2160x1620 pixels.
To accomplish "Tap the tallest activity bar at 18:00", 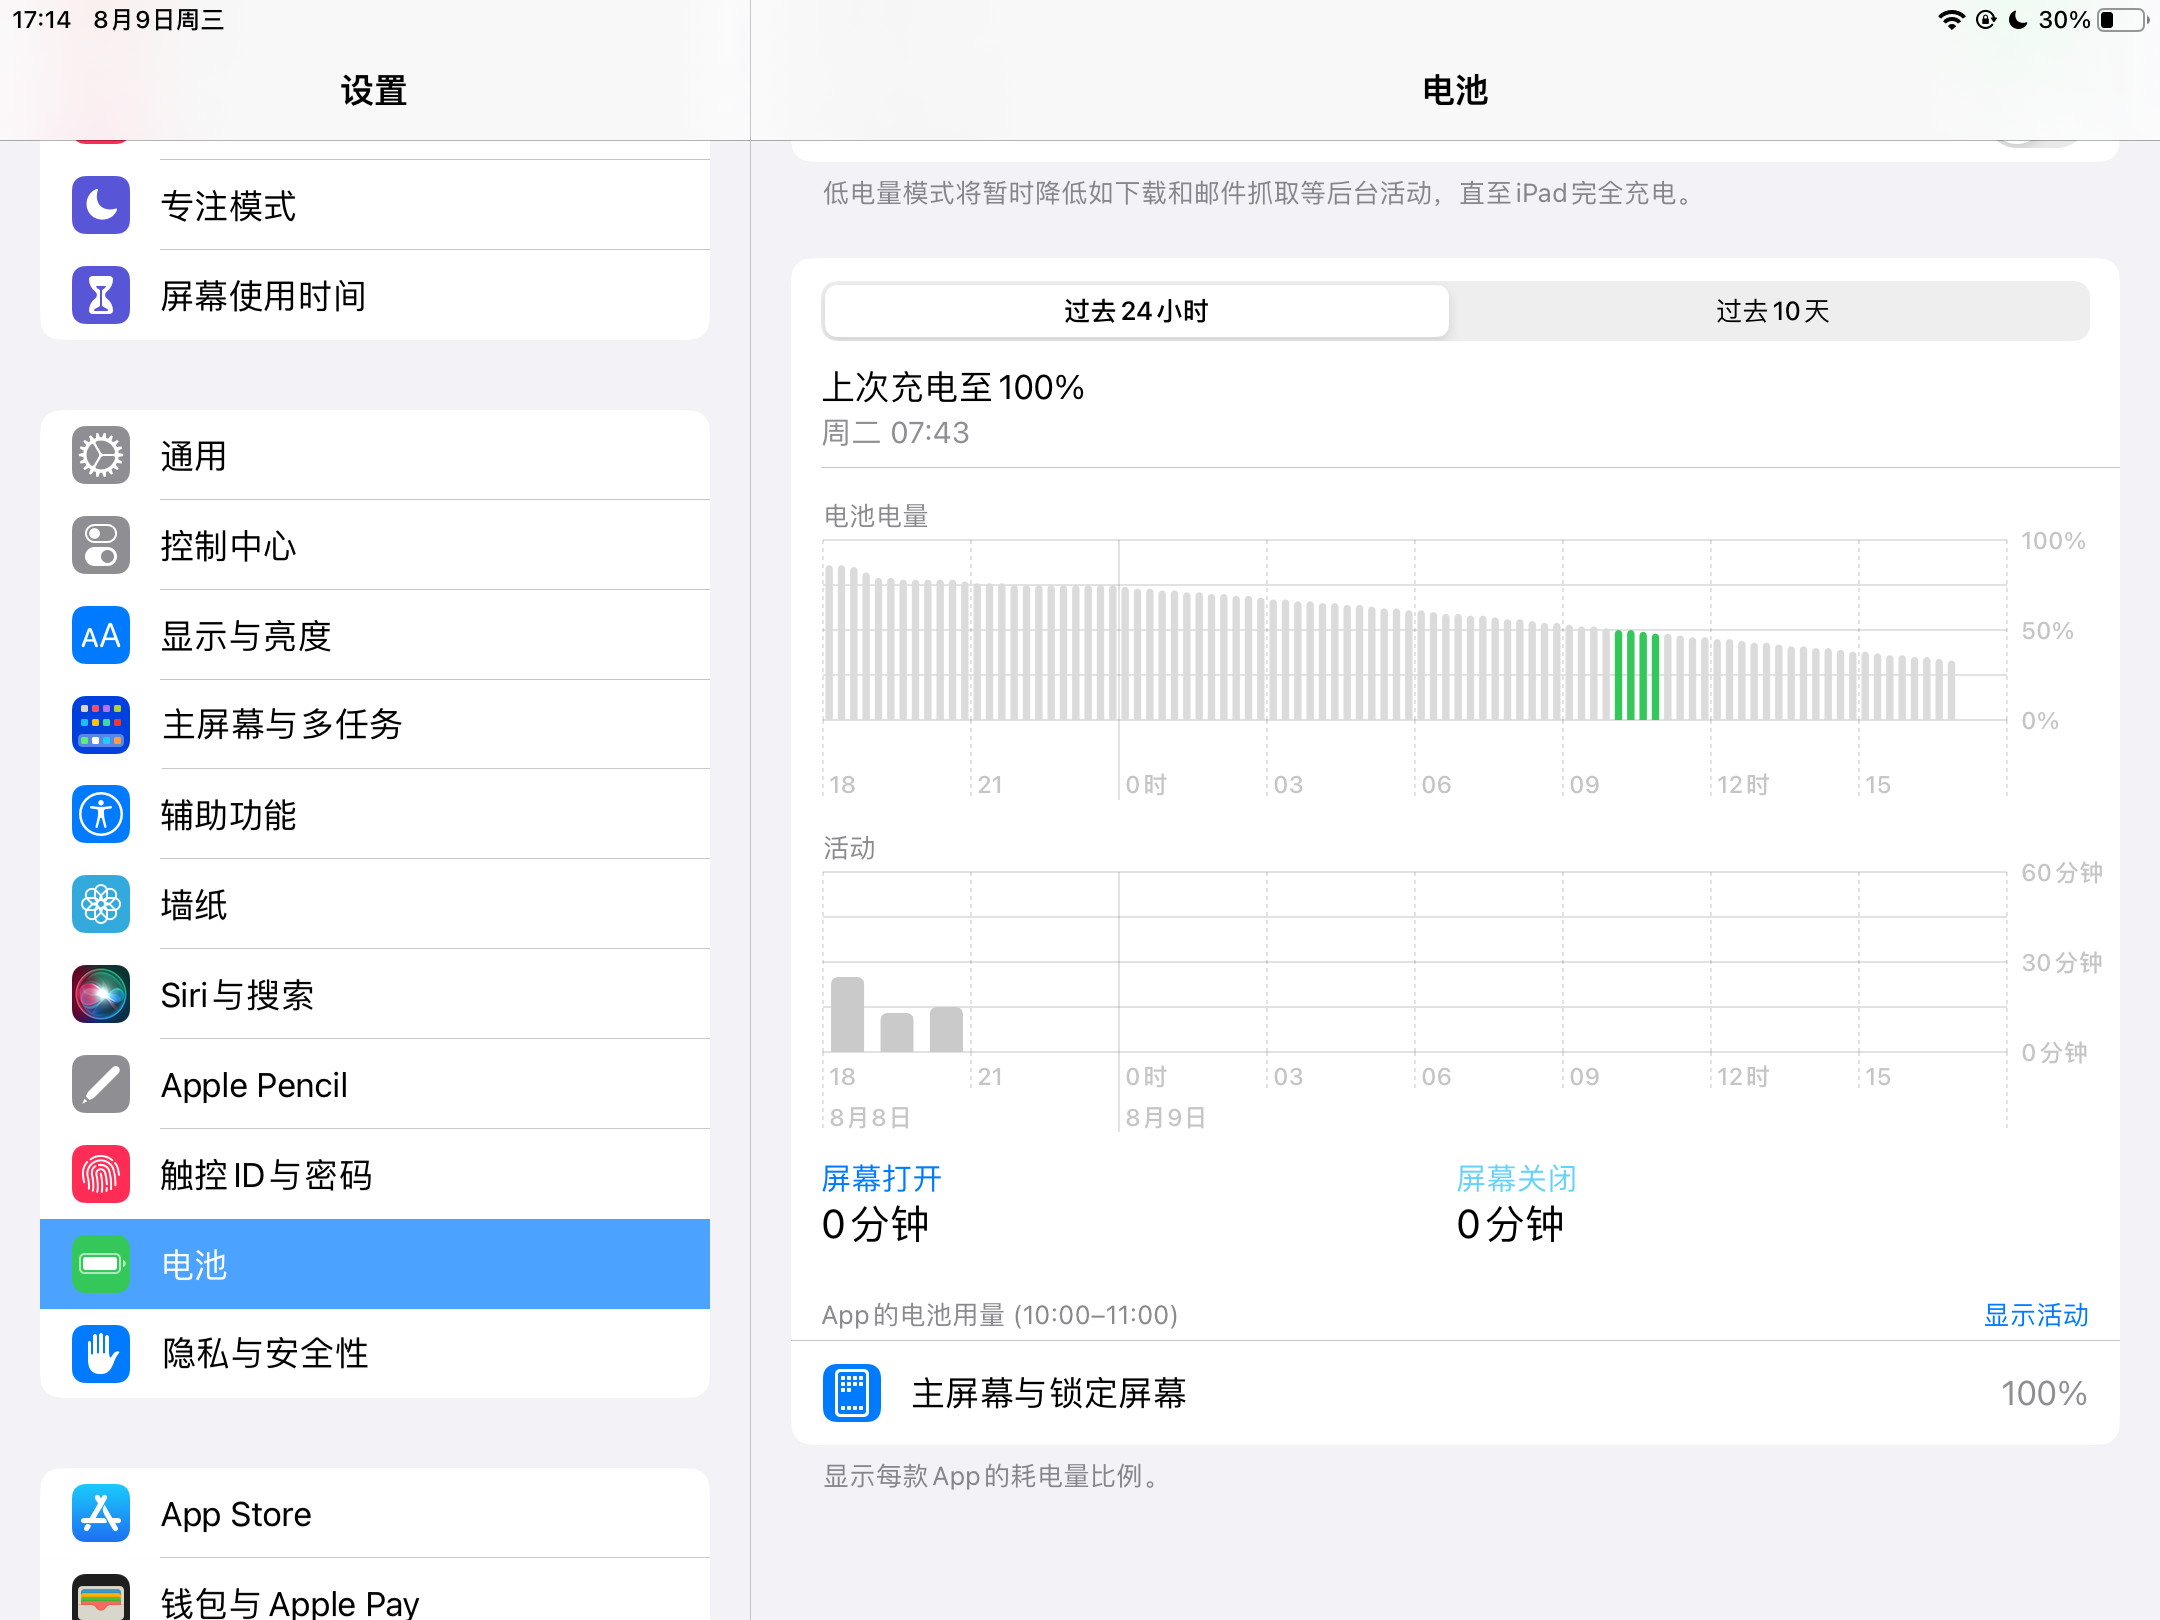I will [847, 1015].
